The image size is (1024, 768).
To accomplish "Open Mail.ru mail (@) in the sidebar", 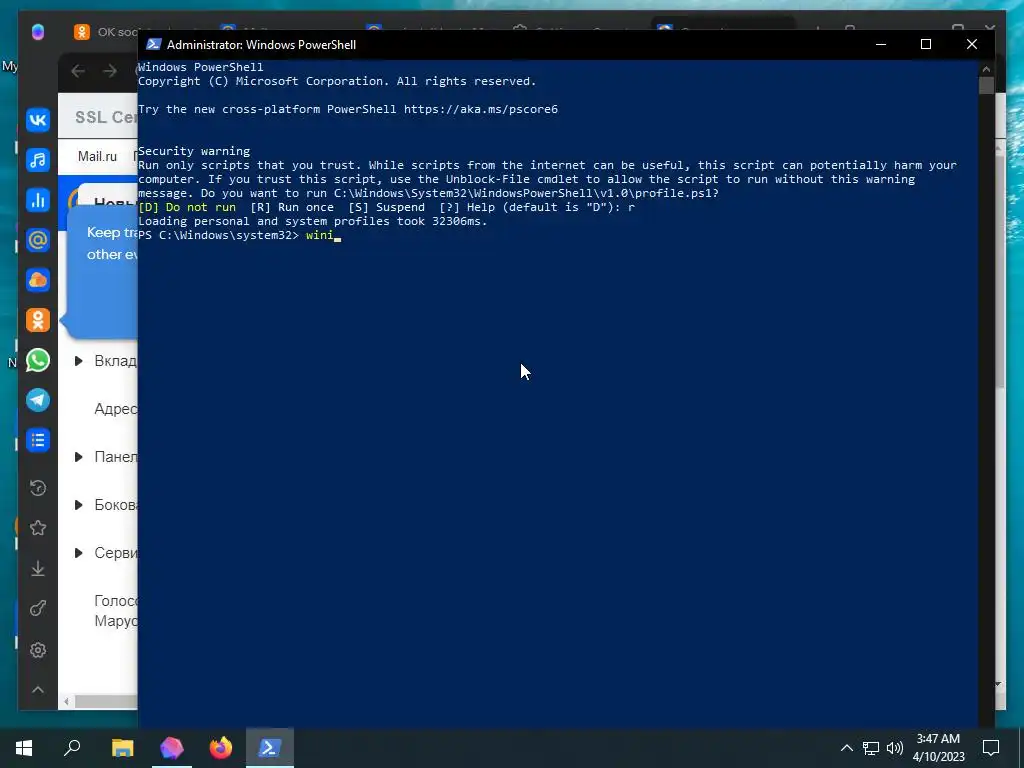I will tap(38, 240).
